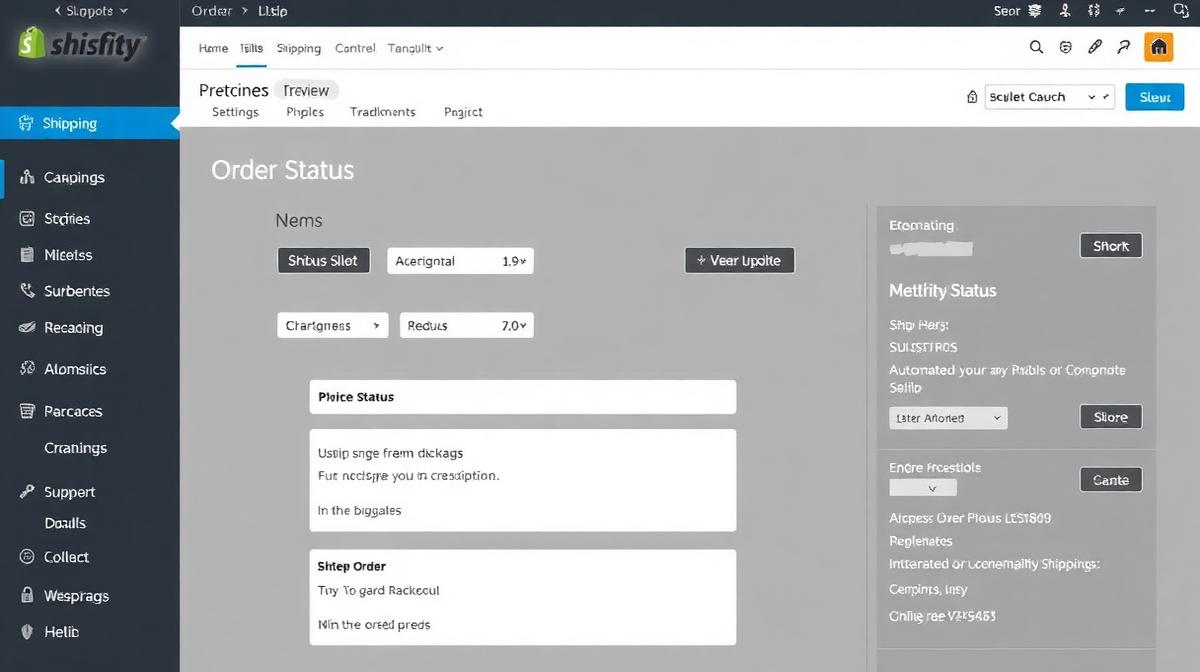The width and height of the screenshot is (1200, 672).
Task: Click the blue Sleut button
Action: click(1155, 97)
